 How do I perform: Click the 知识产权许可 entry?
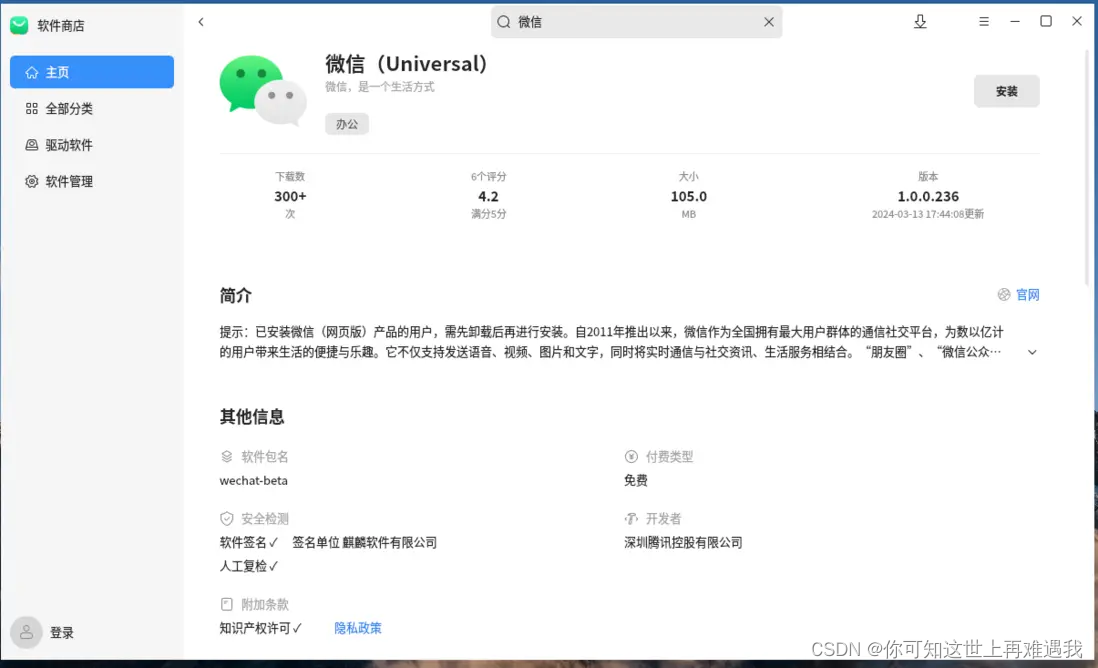click(x=260, y=628)
